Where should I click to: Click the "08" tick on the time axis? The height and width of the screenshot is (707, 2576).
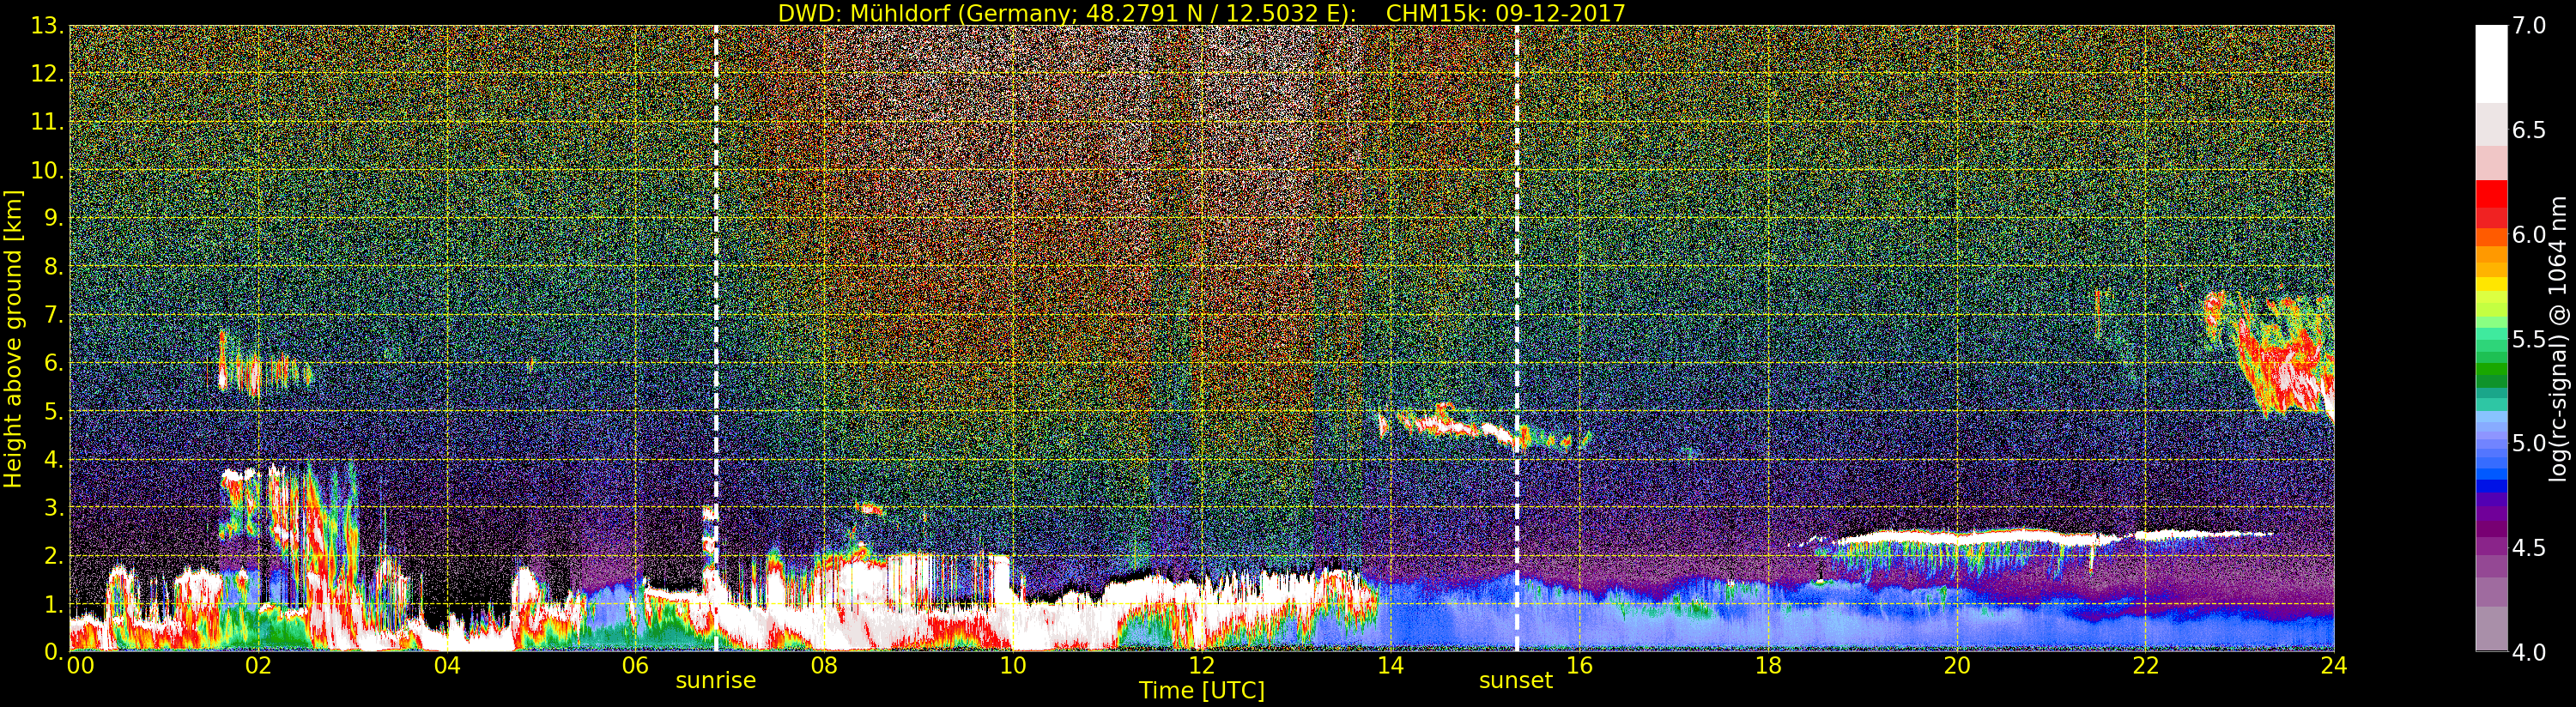pos(824,666)
